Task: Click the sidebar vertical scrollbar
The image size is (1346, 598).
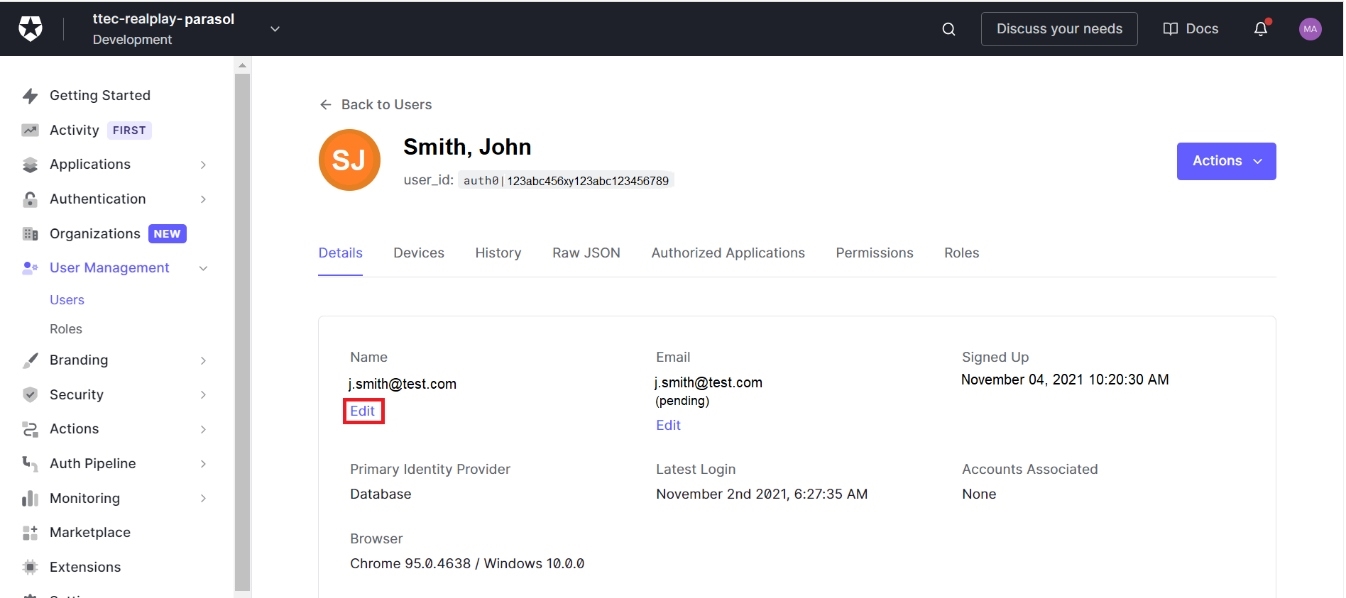Action: pos(242,330)
